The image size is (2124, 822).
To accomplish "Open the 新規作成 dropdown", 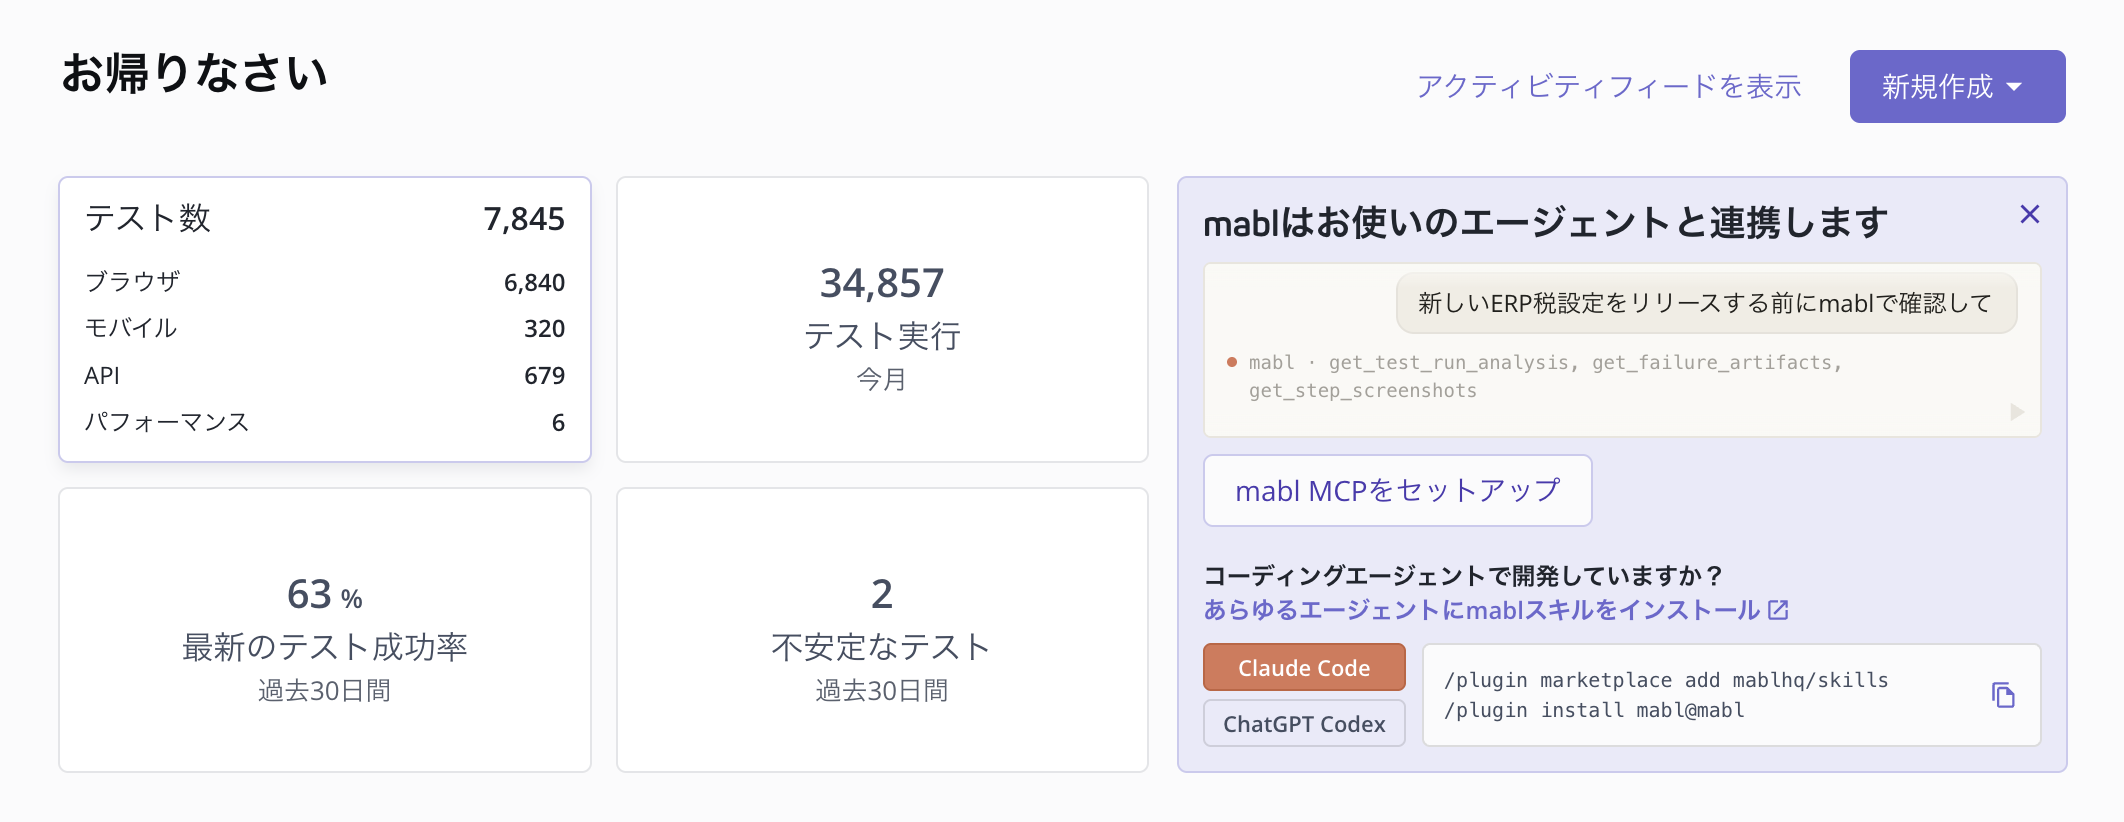I will [1957, 87].
